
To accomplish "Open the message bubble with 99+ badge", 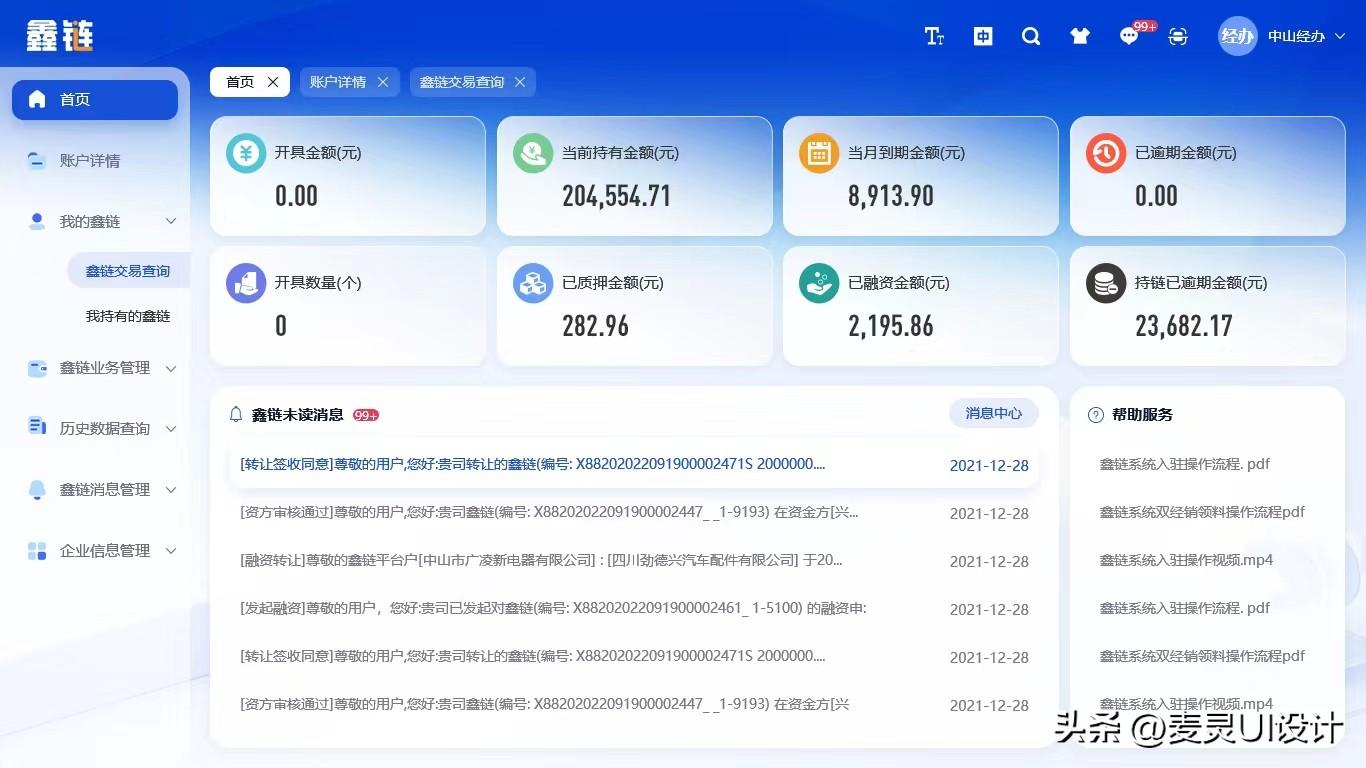I will pos(1130,37).
